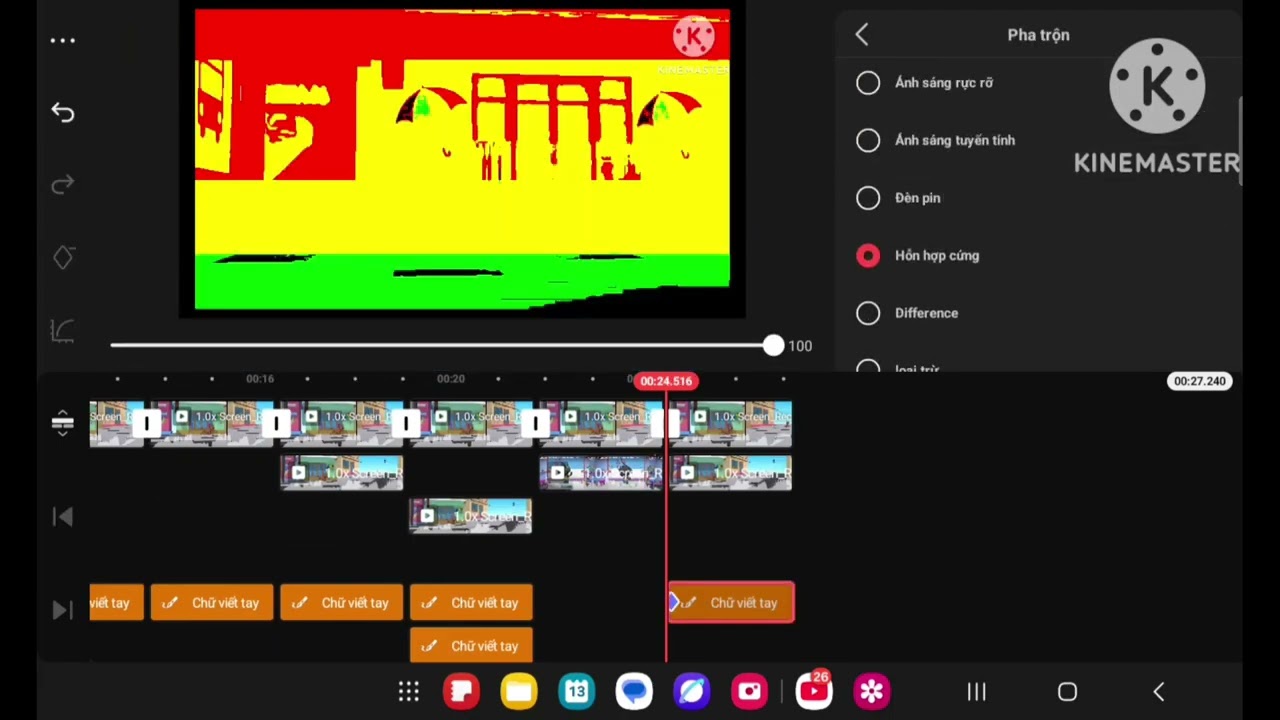Select the Chữ viết tay clip in lowest row
1280x720 pixels.
[x=471, y=646]
